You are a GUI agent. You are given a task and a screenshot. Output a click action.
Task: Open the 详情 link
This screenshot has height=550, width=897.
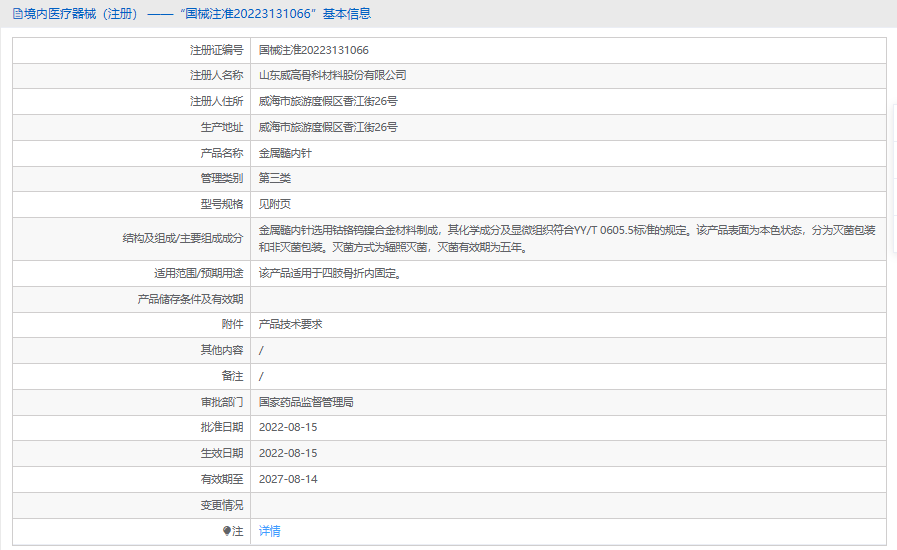[269, 531]
